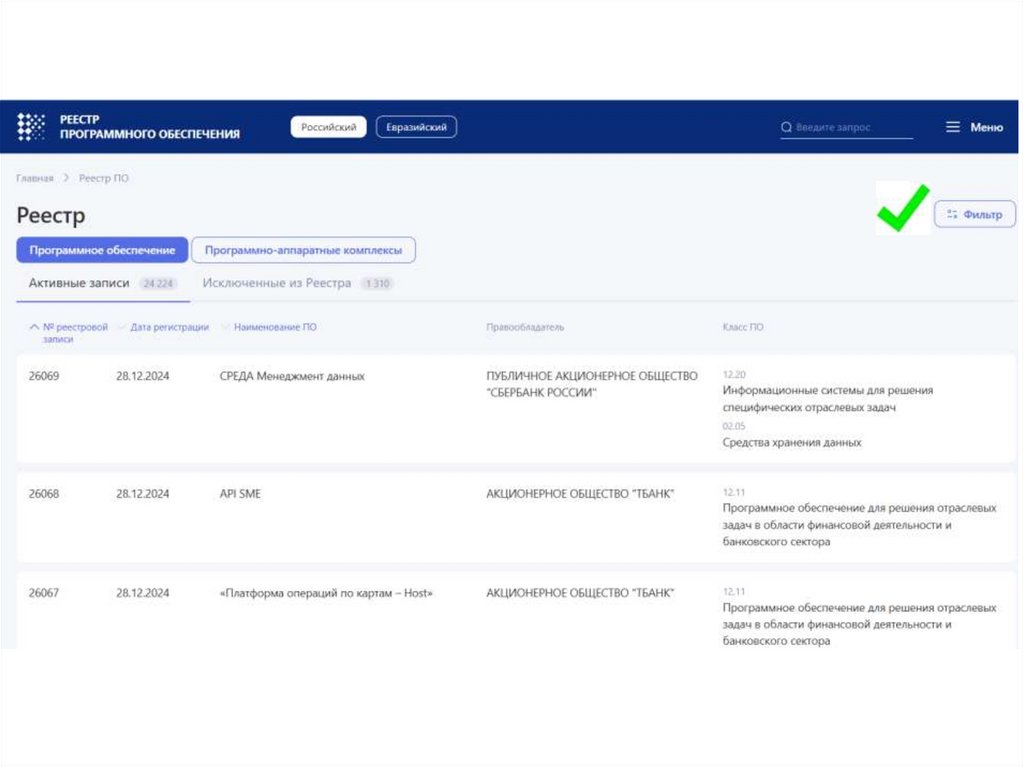Open the API SME entry

coord(240,493)
